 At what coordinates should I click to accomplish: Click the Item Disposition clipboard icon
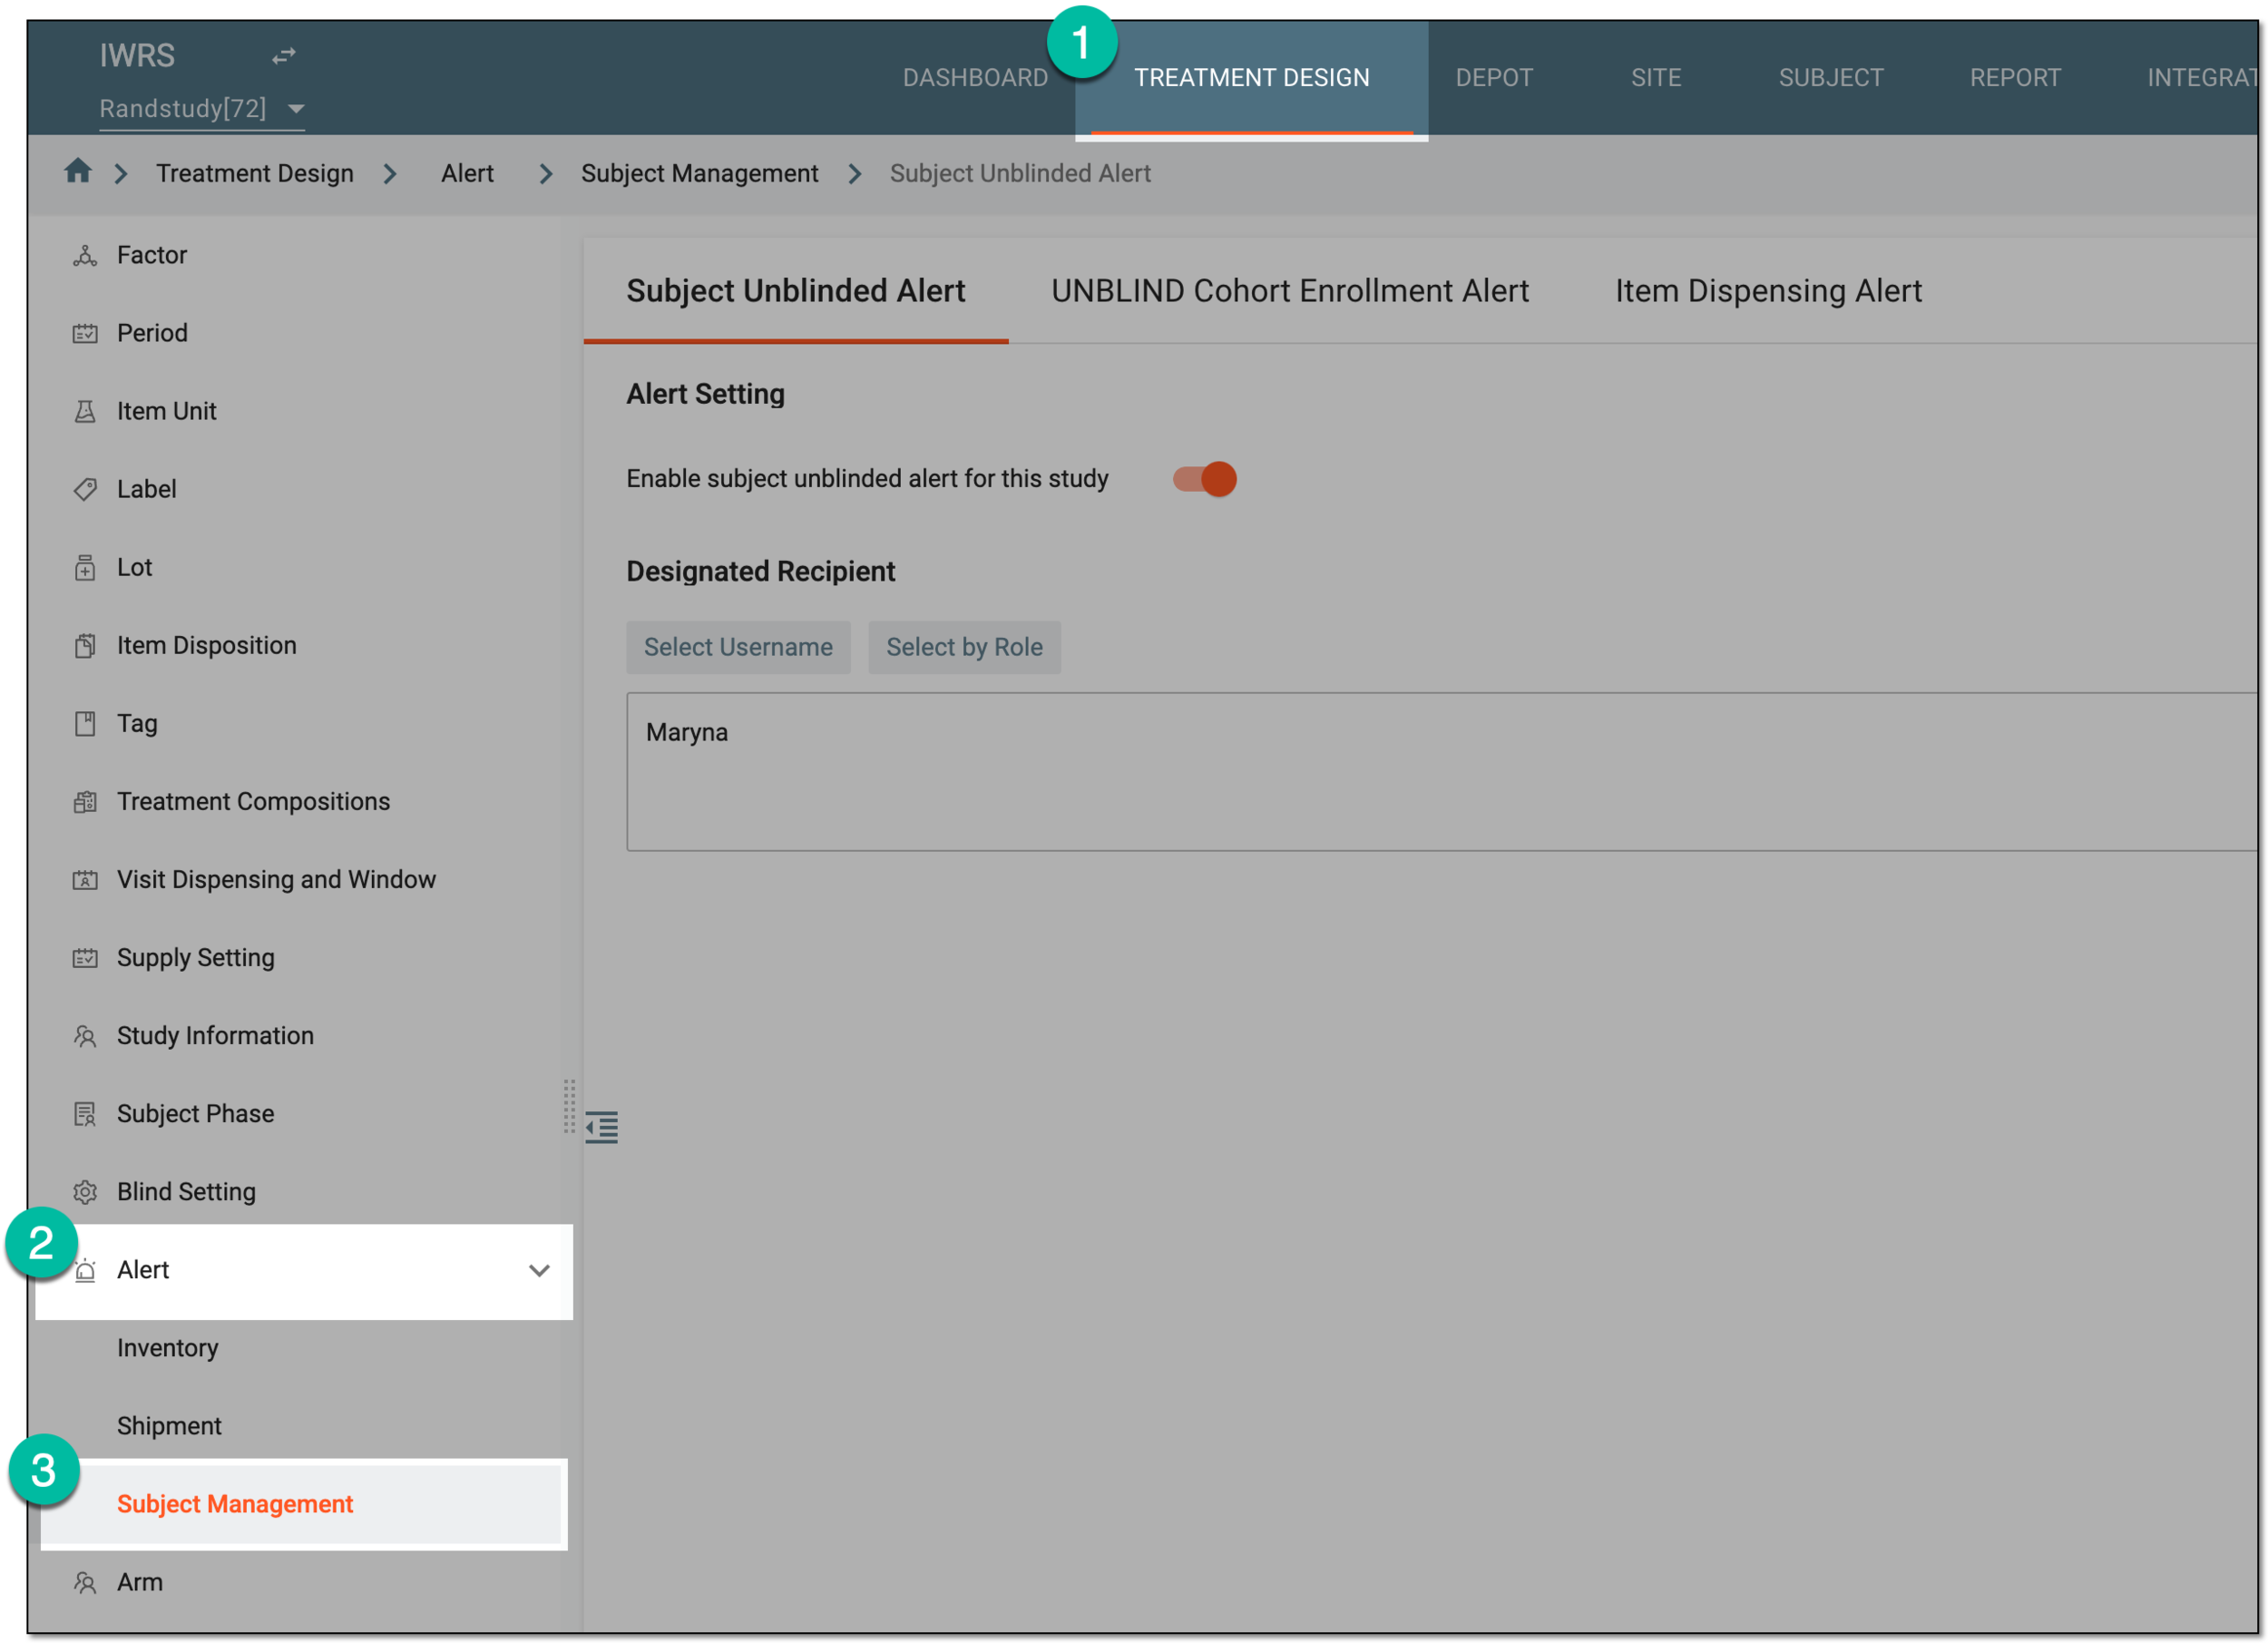(85, 646)
